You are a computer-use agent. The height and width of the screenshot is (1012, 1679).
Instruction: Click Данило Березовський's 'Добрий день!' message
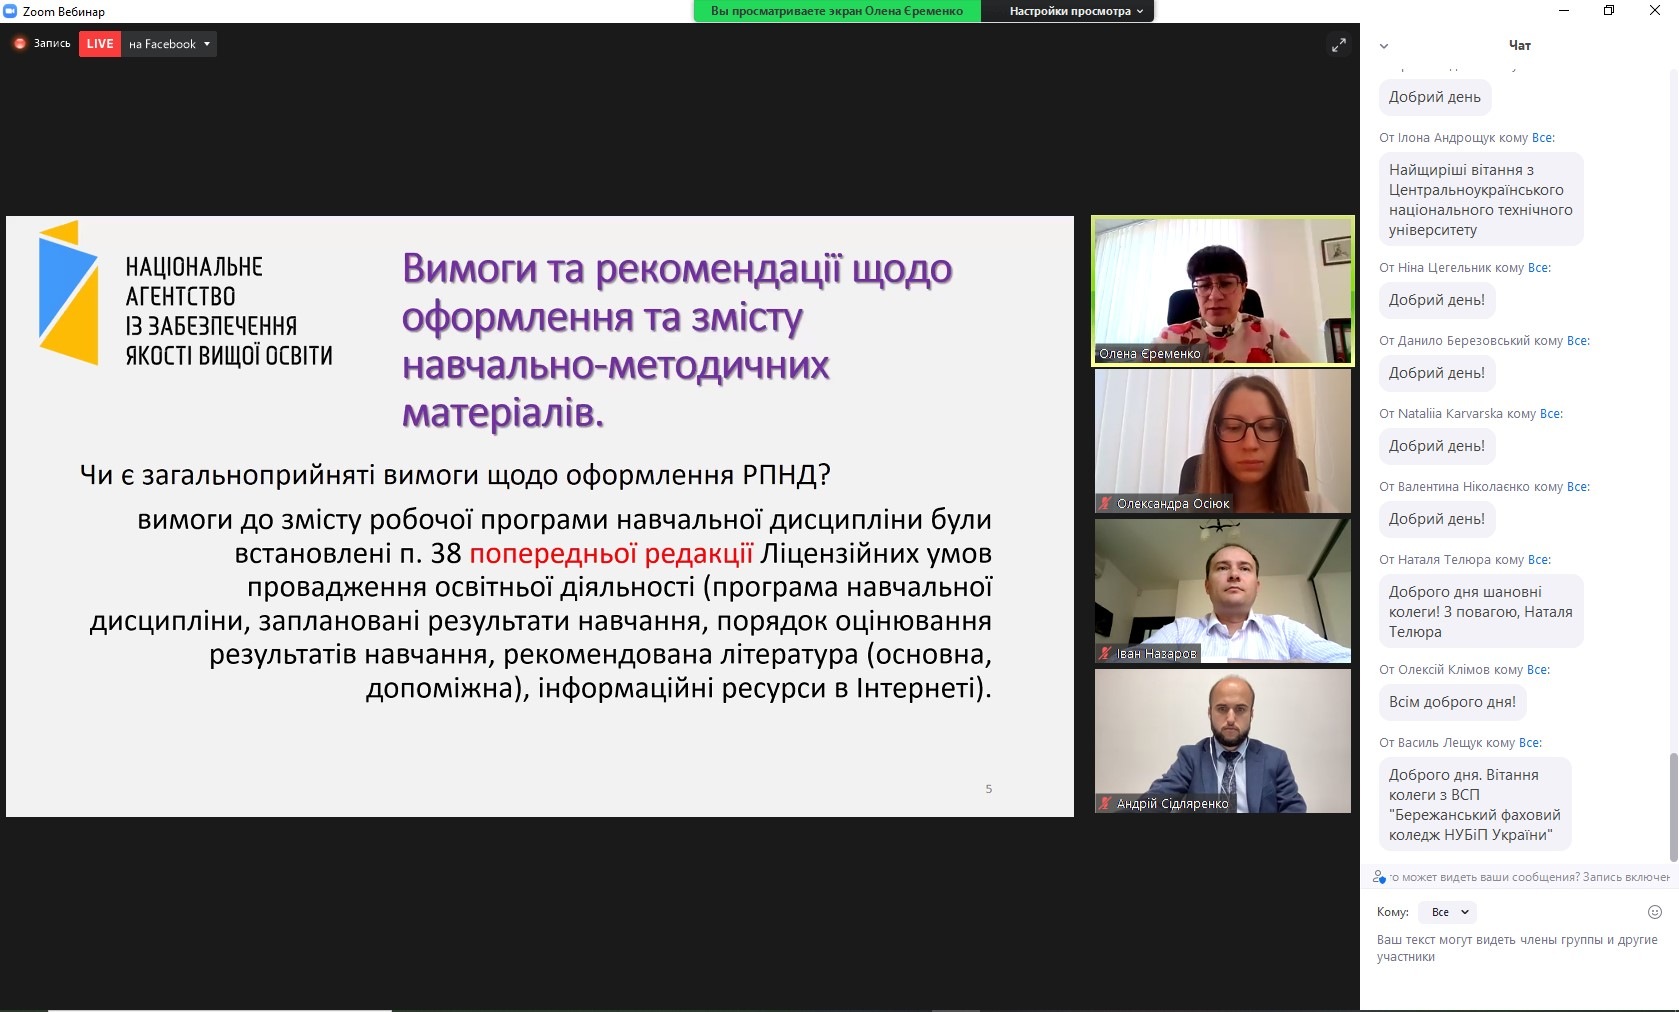tap(1437, 373)
